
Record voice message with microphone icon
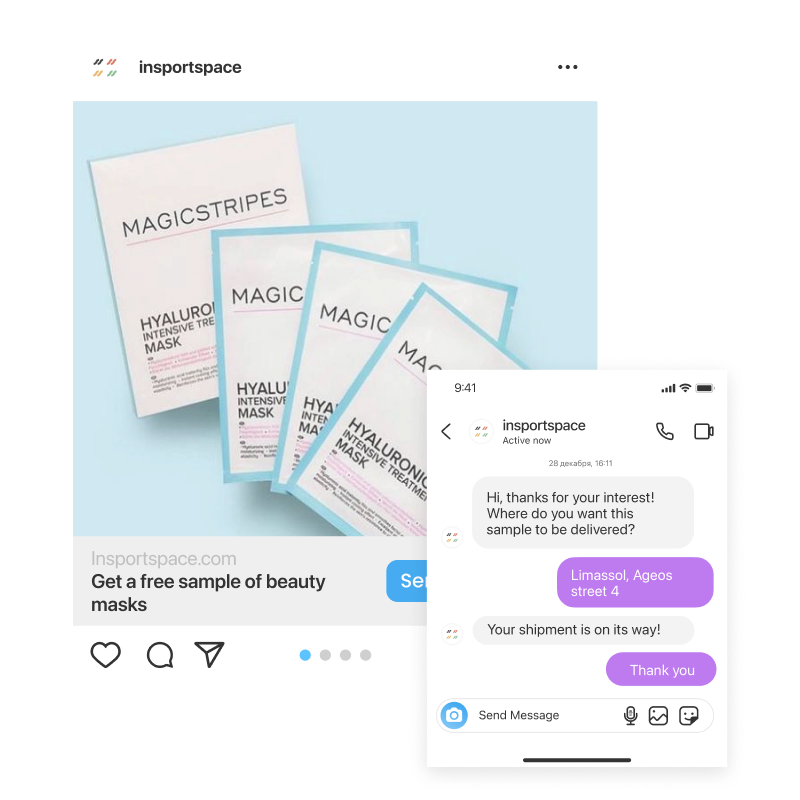click(631, 715)
